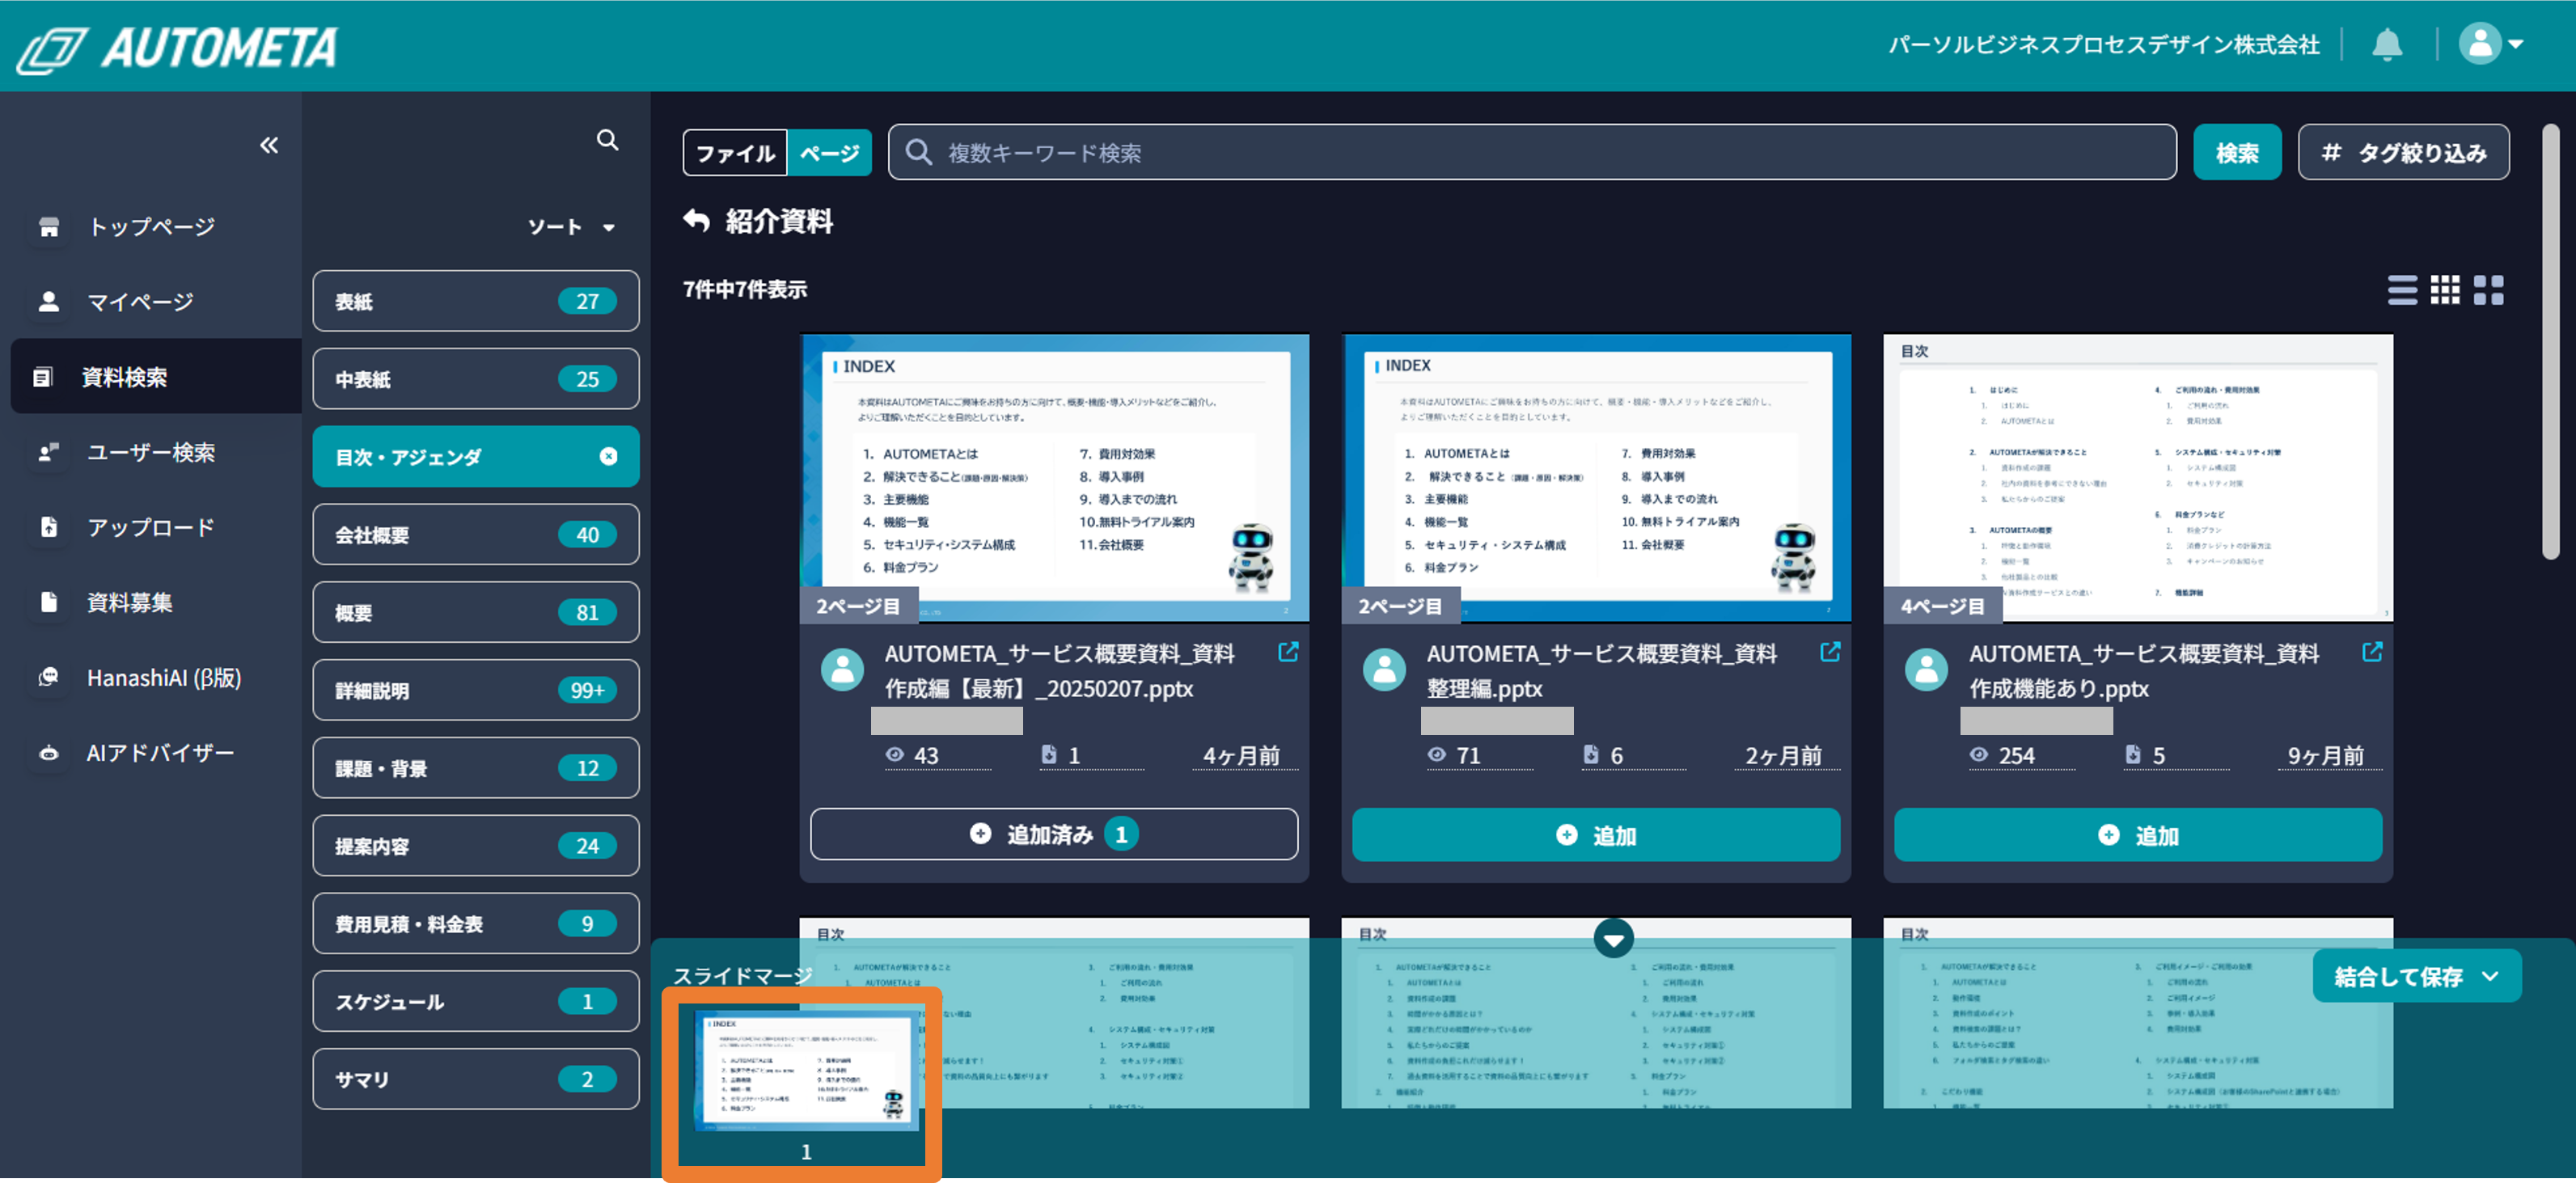This screenshot has width=2576, height=1183.
Task: Filter by サマリ category
Action: tap(476, 1079)
